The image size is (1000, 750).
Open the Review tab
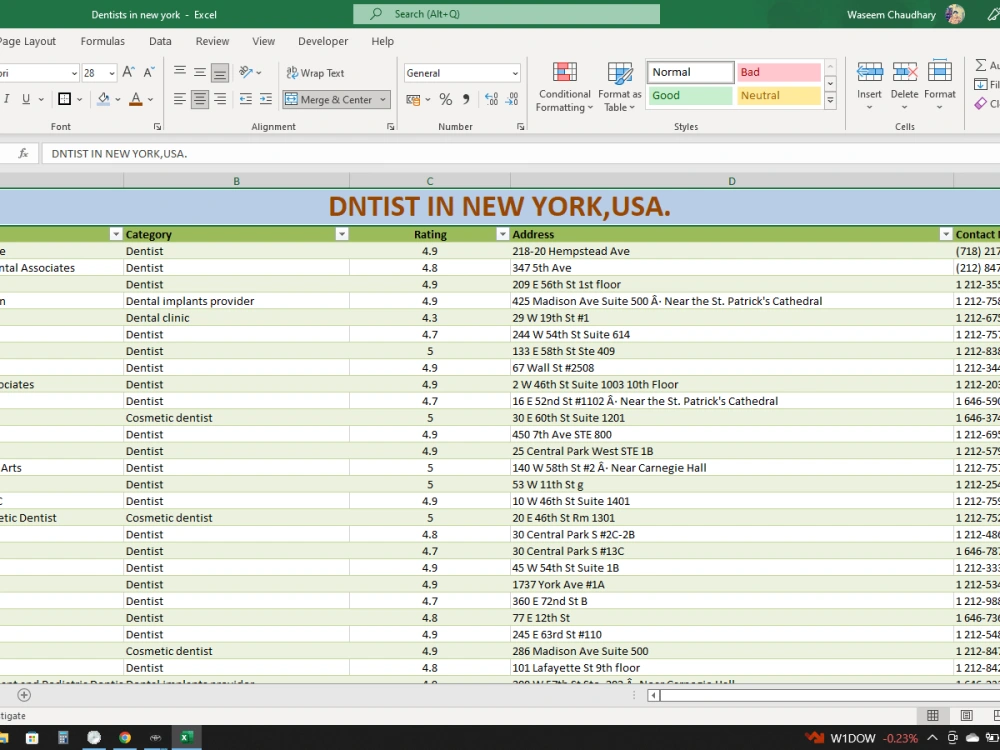coord(212,41)
